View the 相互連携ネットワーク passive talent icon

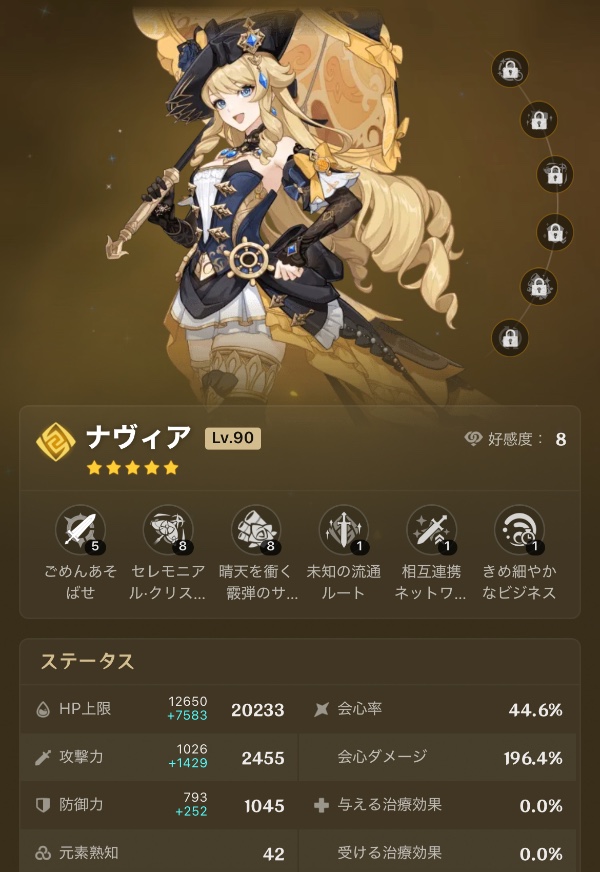431,530
